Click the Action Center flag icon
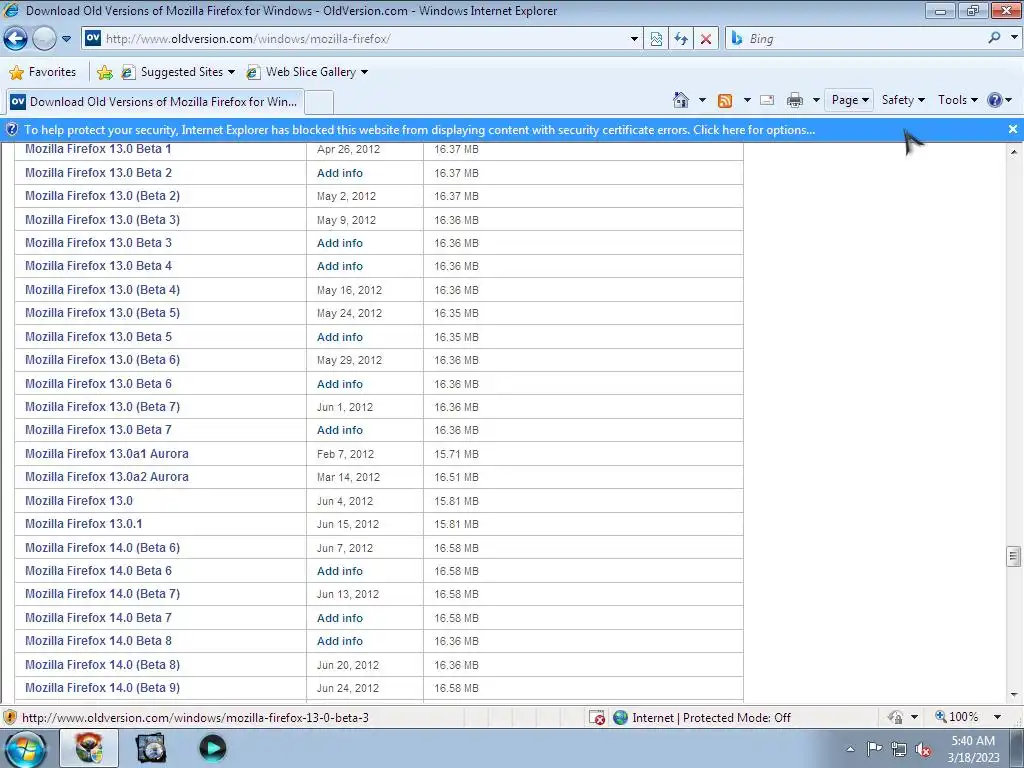This screenshot has height=768, width=1024. 874,749
